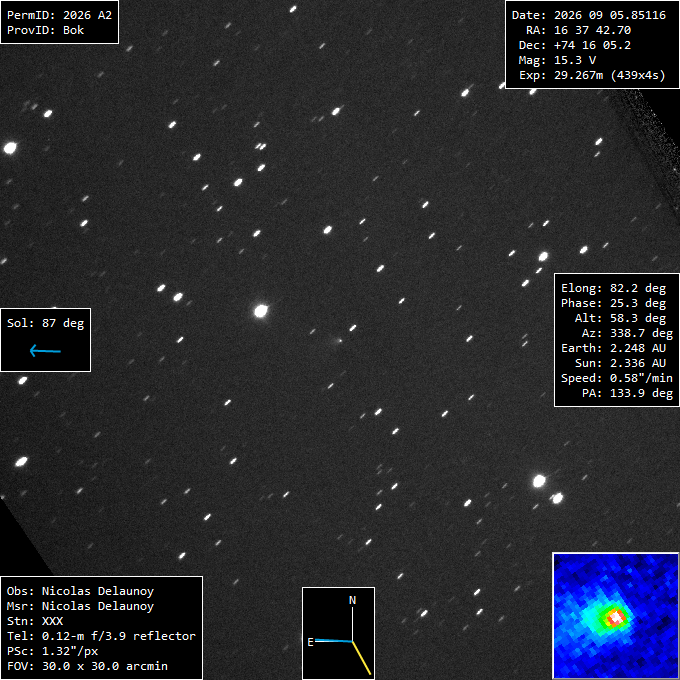Click the Sol 87 deg label

click(x=46, y=323)
